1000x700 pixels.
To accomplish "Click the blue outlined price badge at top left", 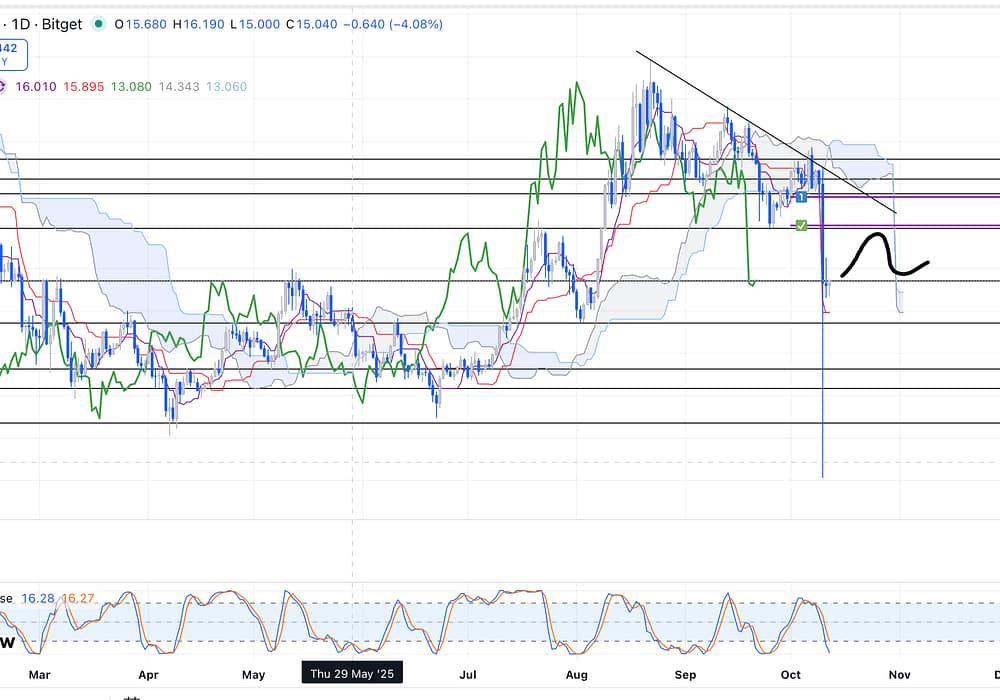I will pyautogui.click(x=14, y=53).
